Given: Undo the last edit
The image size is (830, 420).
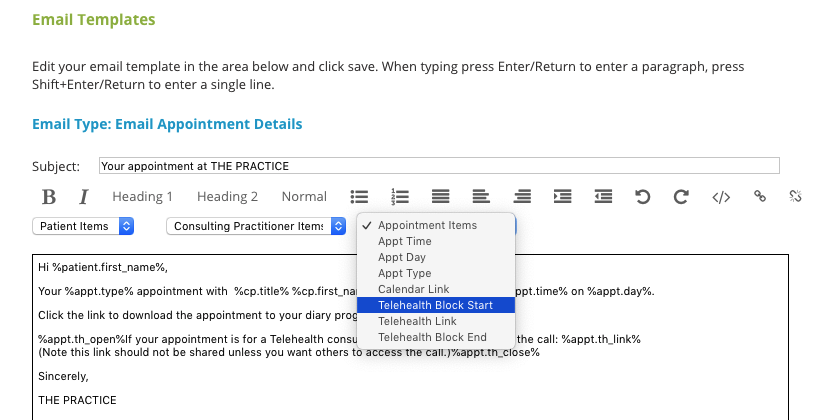Looking at the screenshot, I should pos(642,196).
